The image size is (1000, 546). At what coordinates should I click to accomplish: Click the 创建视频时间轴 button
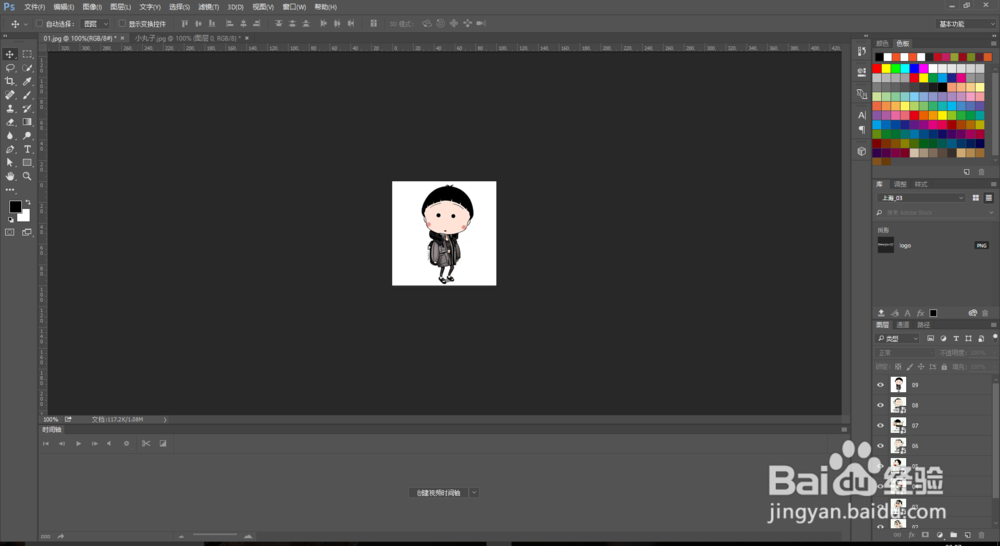(439, 492)
